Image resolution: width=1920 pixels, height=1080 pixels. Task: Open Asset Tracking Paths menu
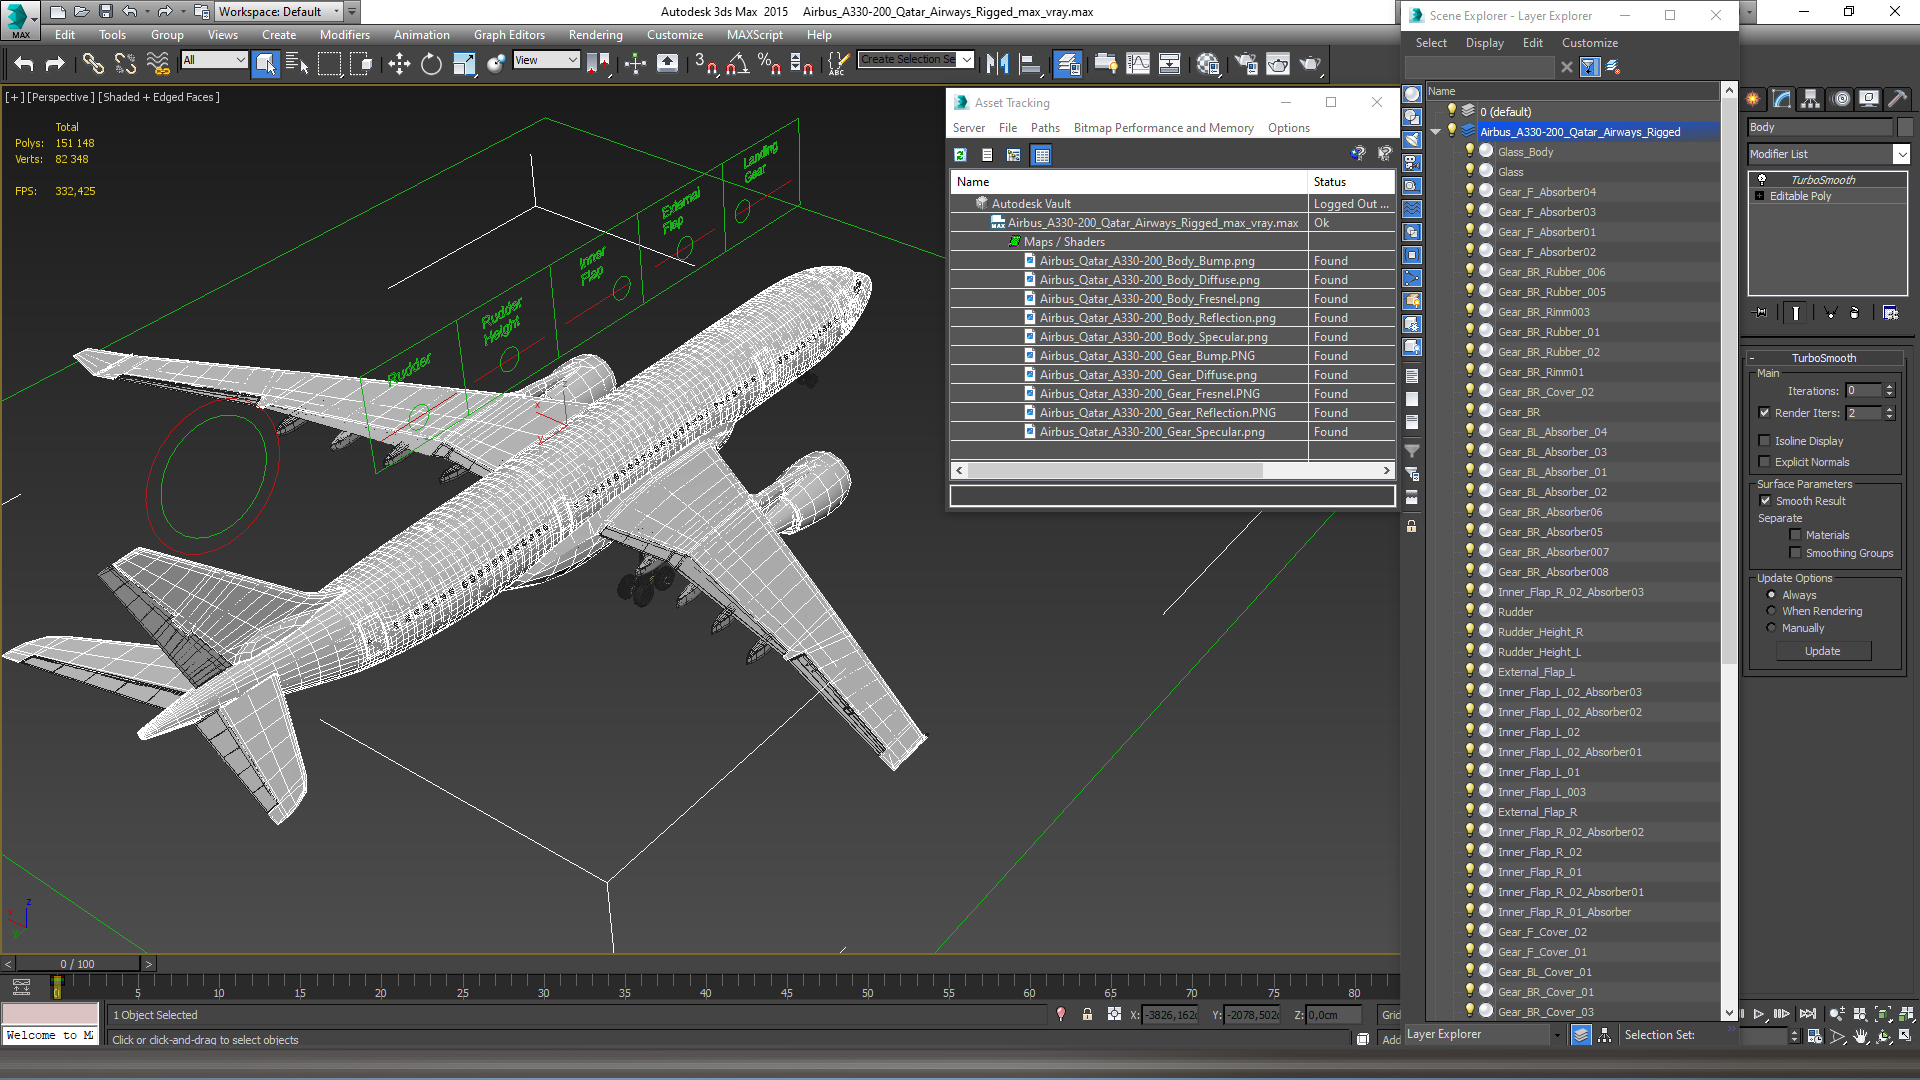(x=1045, y=128)
